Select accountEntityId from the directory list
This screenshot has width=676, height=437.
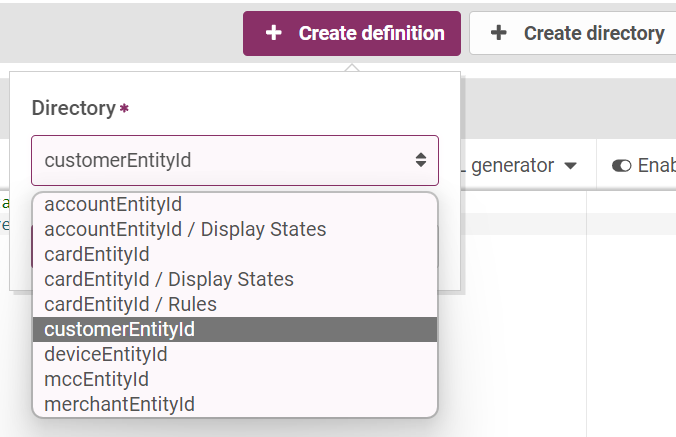[113, 205]
